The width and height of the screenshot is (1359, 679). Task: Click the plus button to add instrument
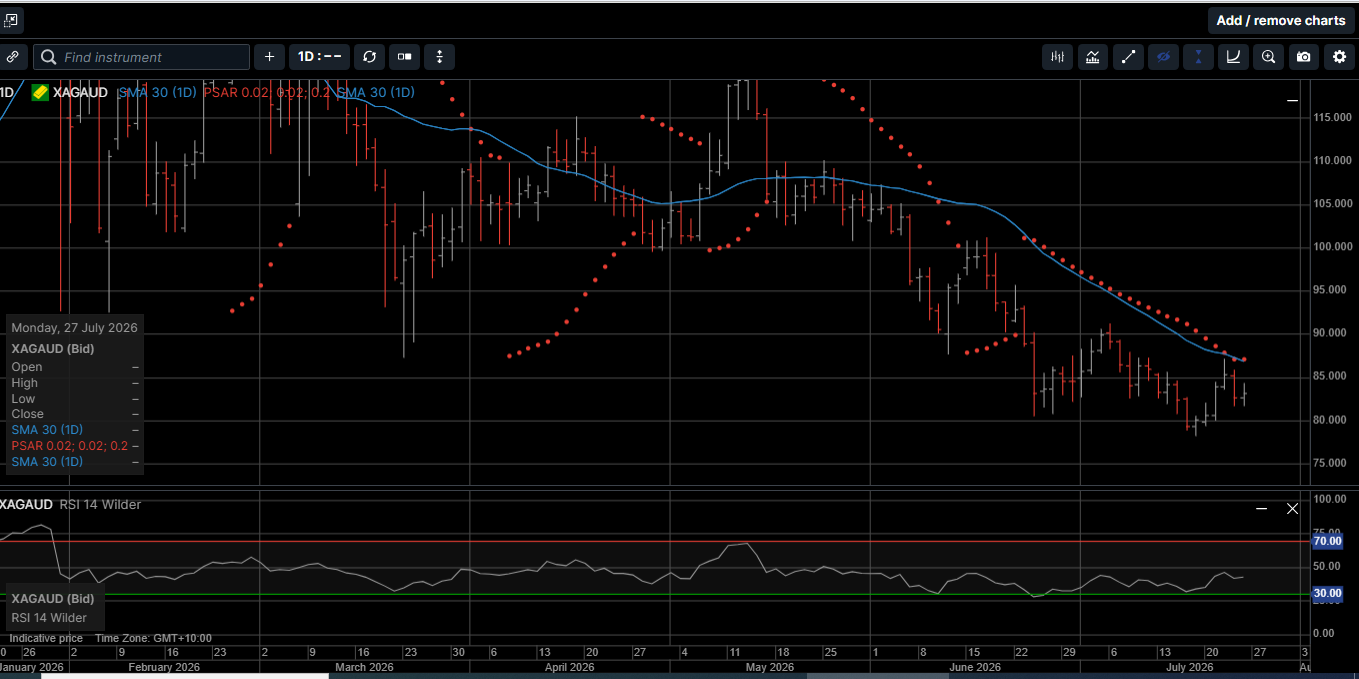click(269, 57)
